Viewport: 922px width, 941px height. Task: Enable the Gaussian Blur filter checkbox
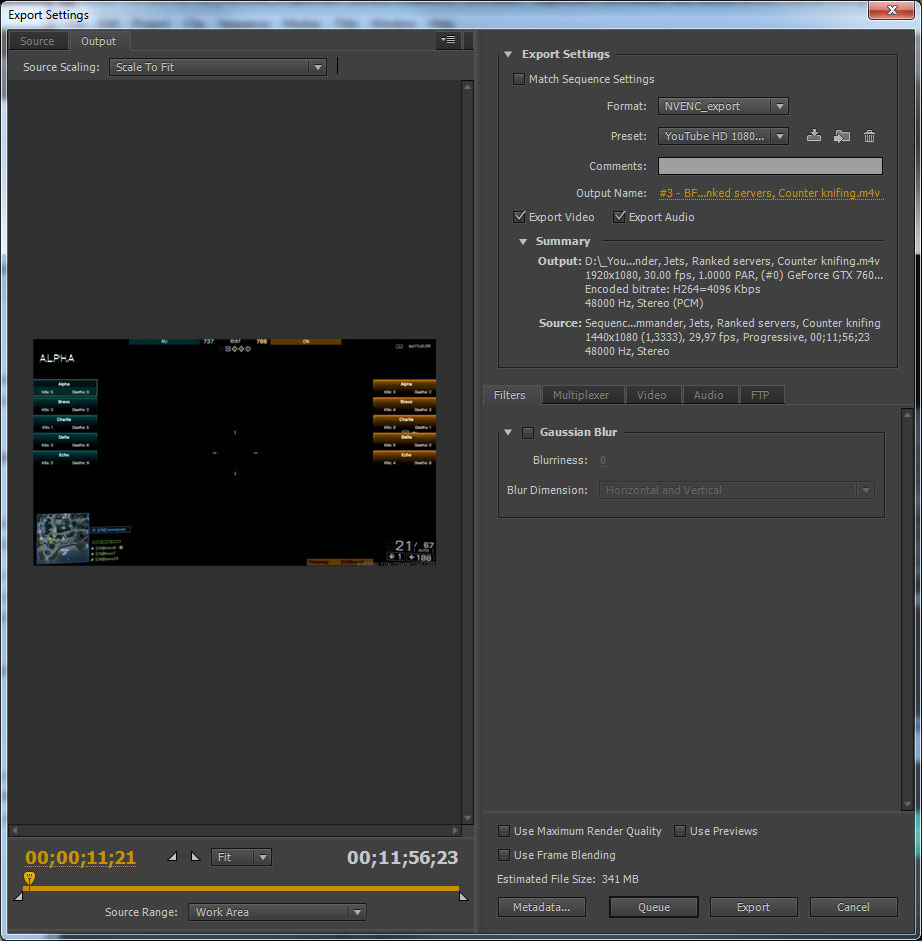click(x=528, y=432)
